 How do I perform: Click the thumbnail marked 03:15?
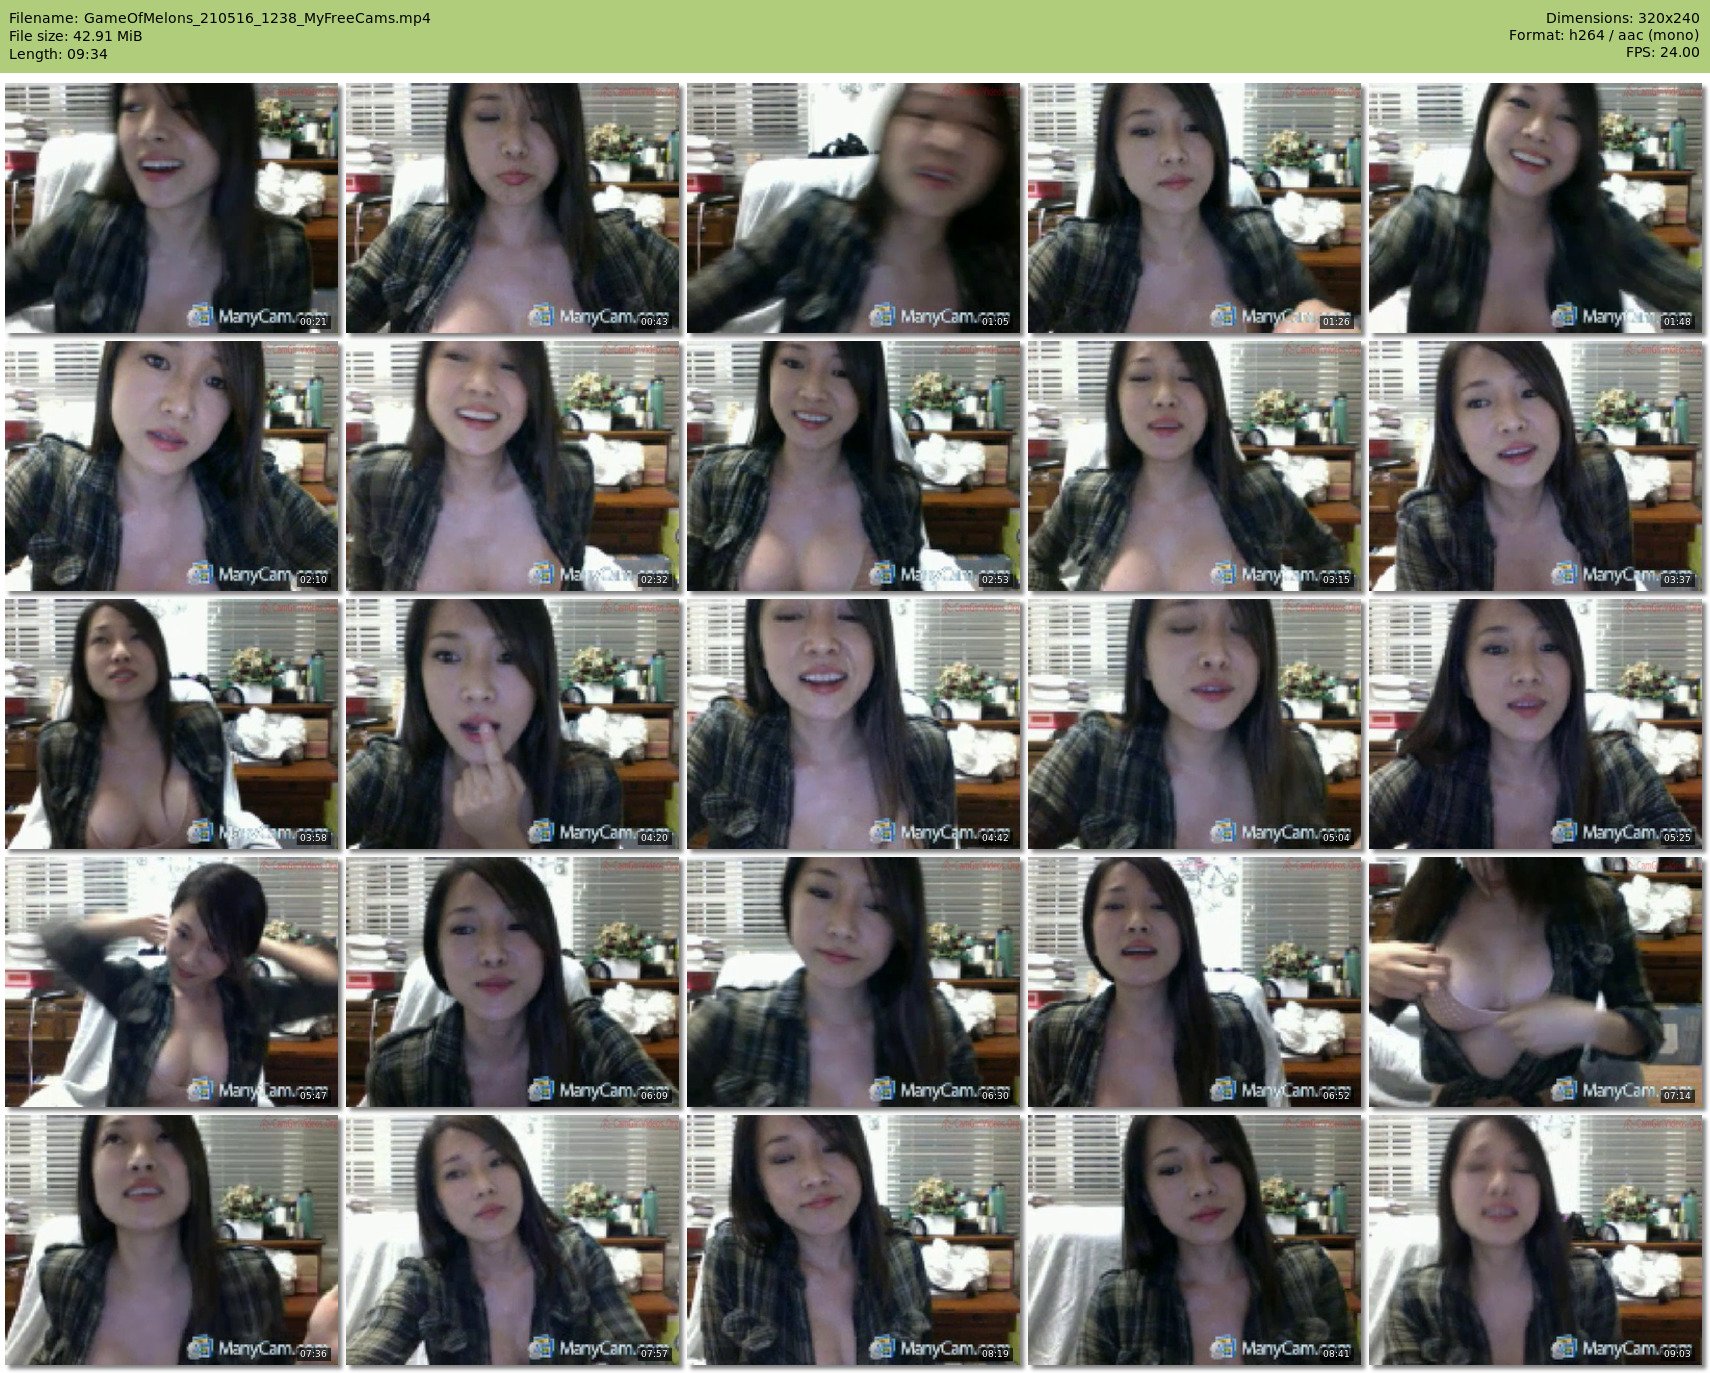(x=1195, y=466)
